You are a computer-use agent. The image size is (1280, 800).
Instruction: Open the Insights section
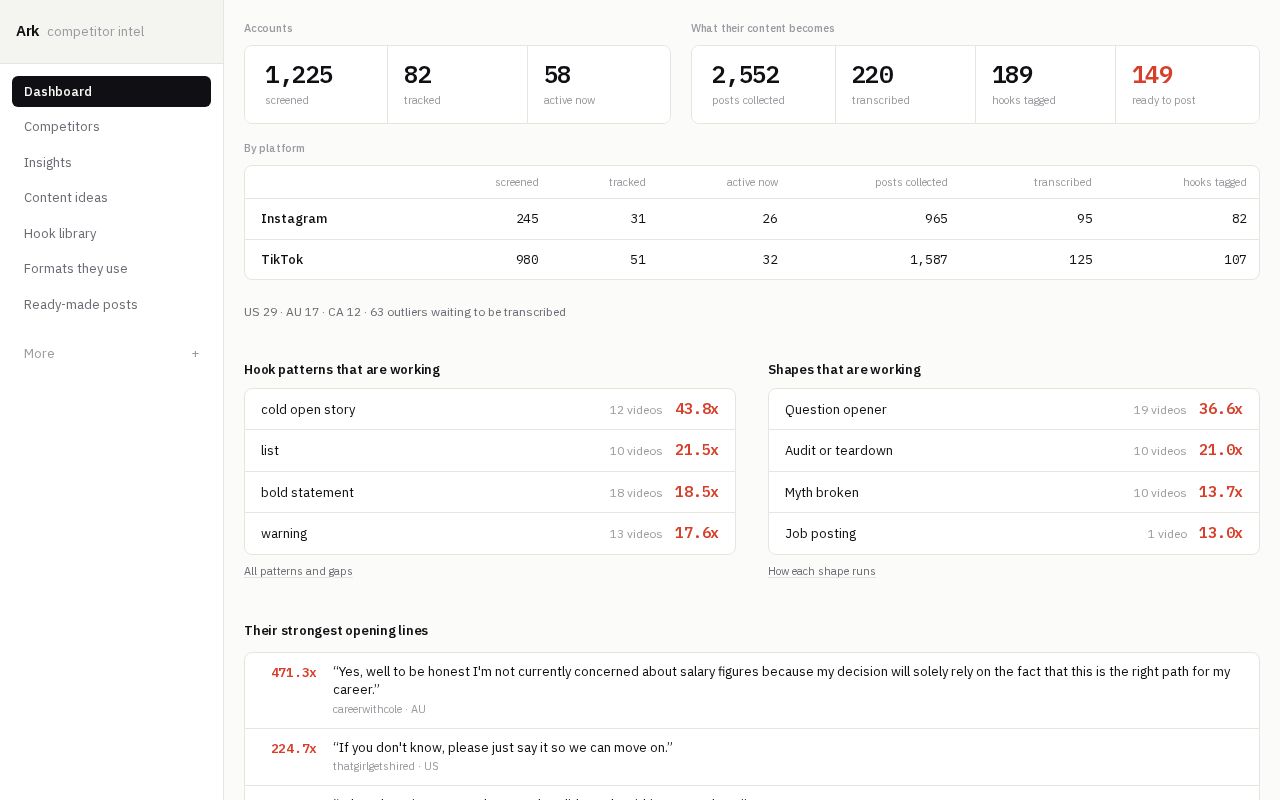(111, 162)
